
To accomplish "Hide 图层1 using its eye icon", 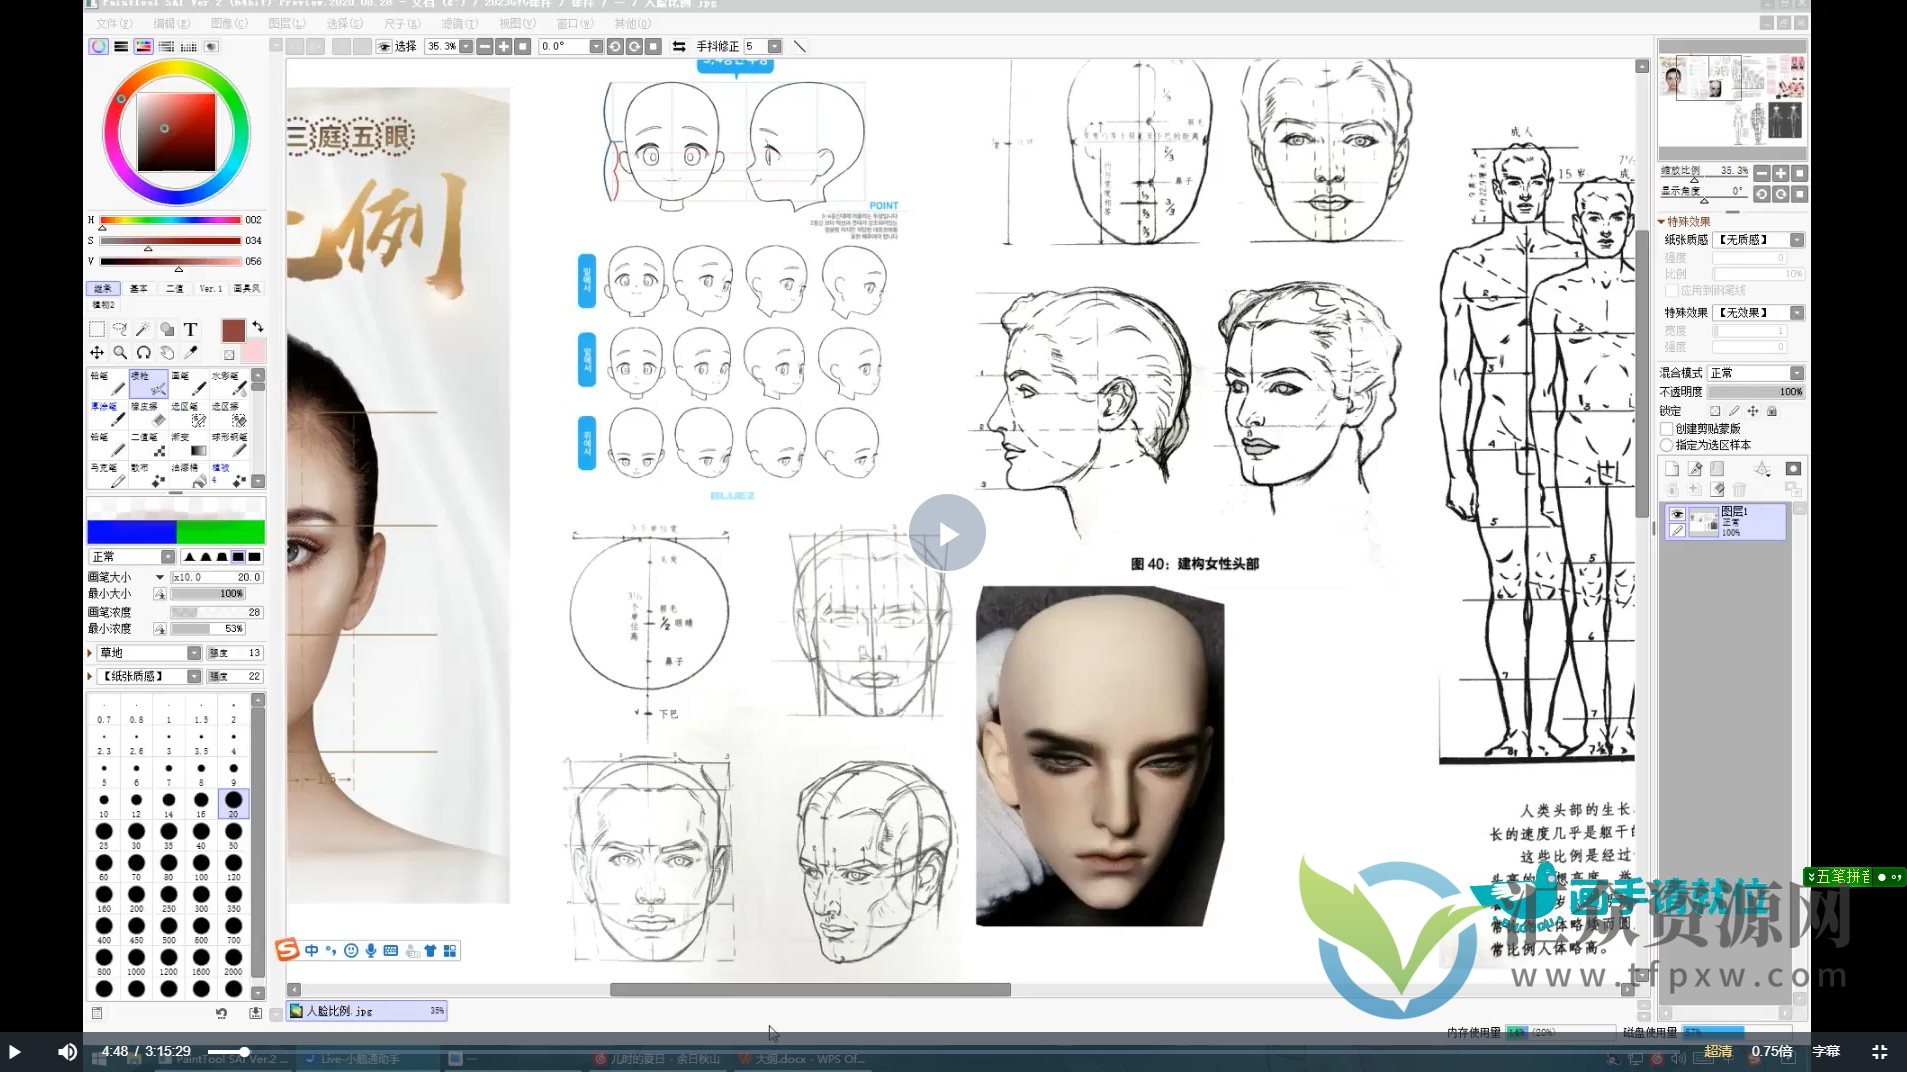I will tap(1677, 514).
